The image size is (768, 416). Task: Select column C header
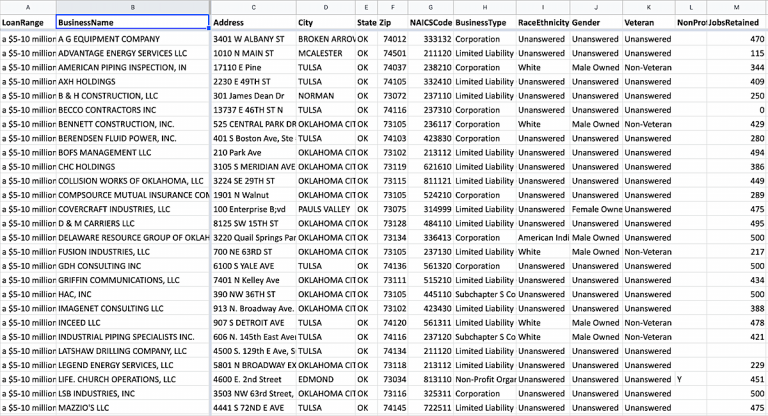tap(253, 7)
